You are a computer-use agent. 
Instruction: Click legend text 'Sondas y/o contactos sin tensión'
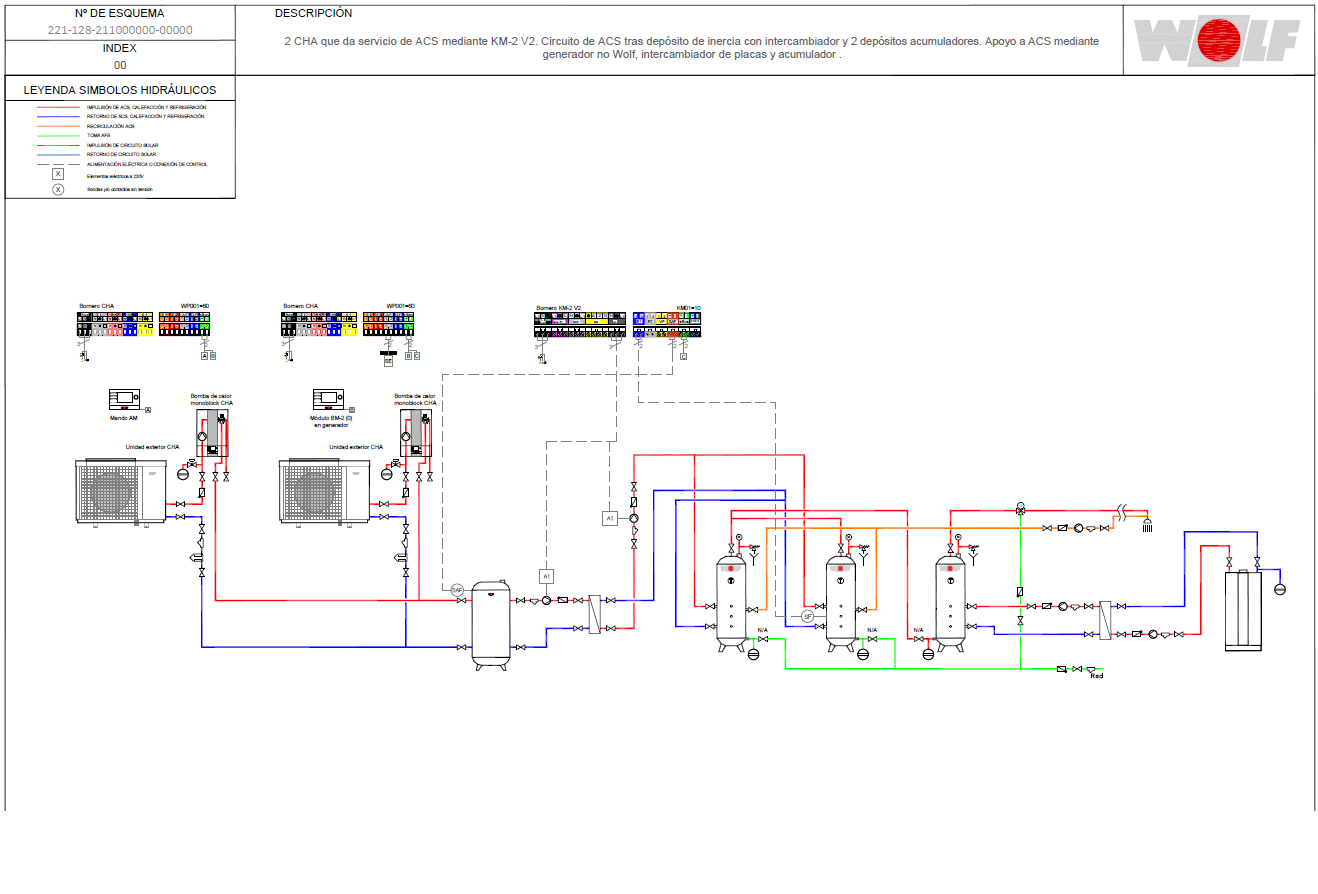tap(120, 189)
